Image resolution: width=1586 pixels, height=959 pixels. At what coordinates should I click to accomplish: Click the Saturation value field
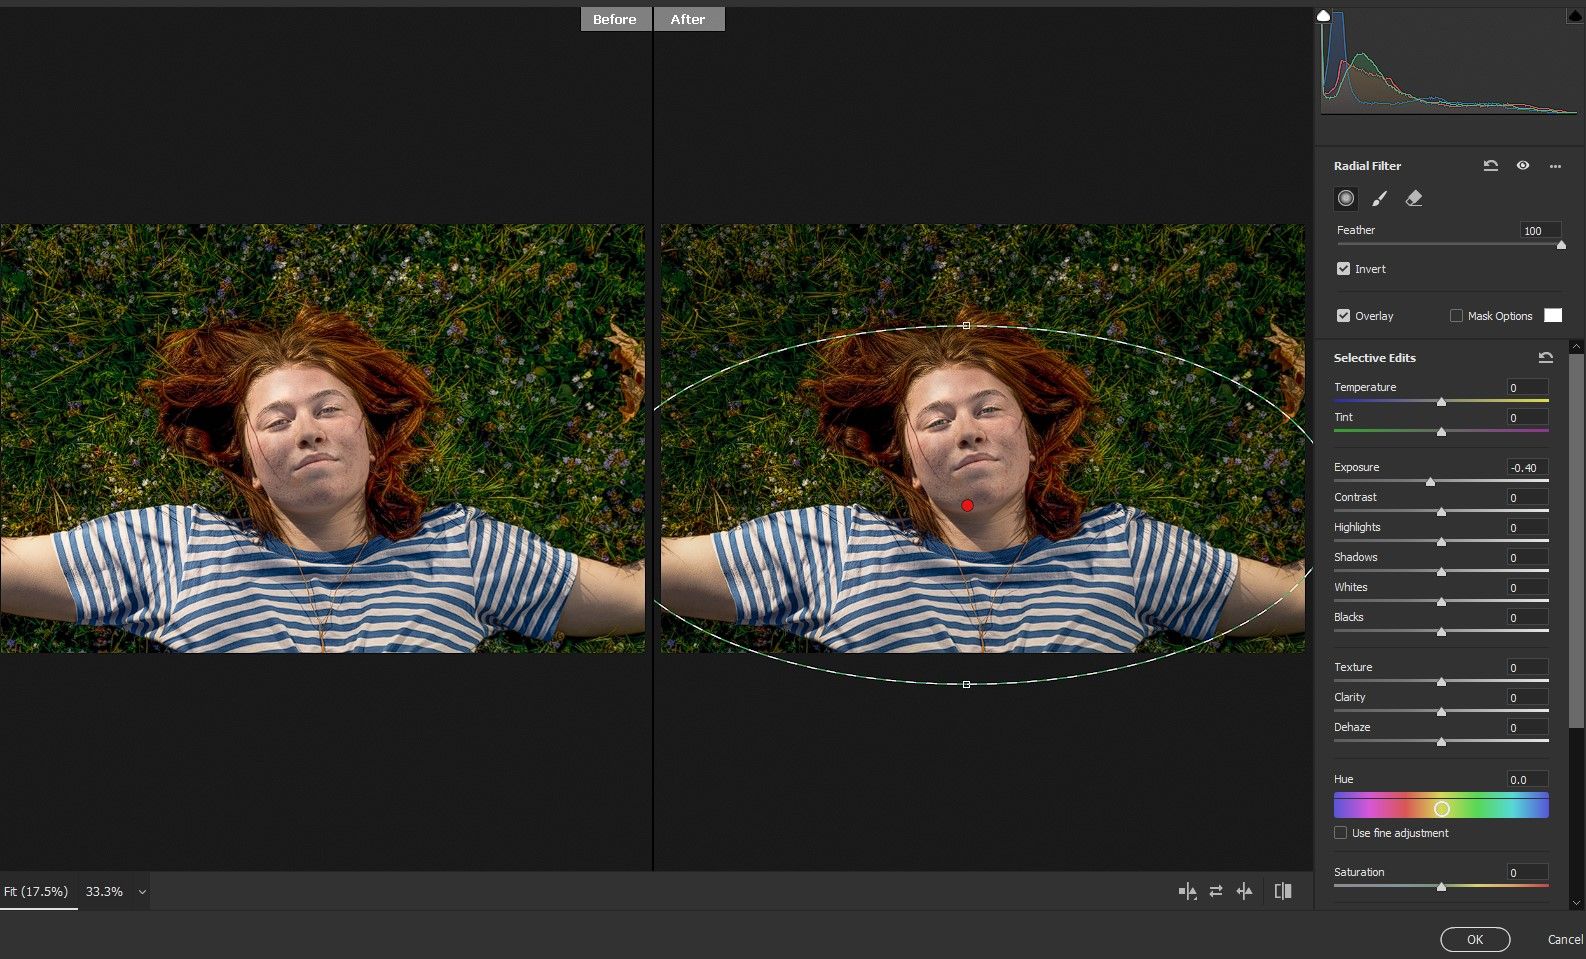(1528, 872)
